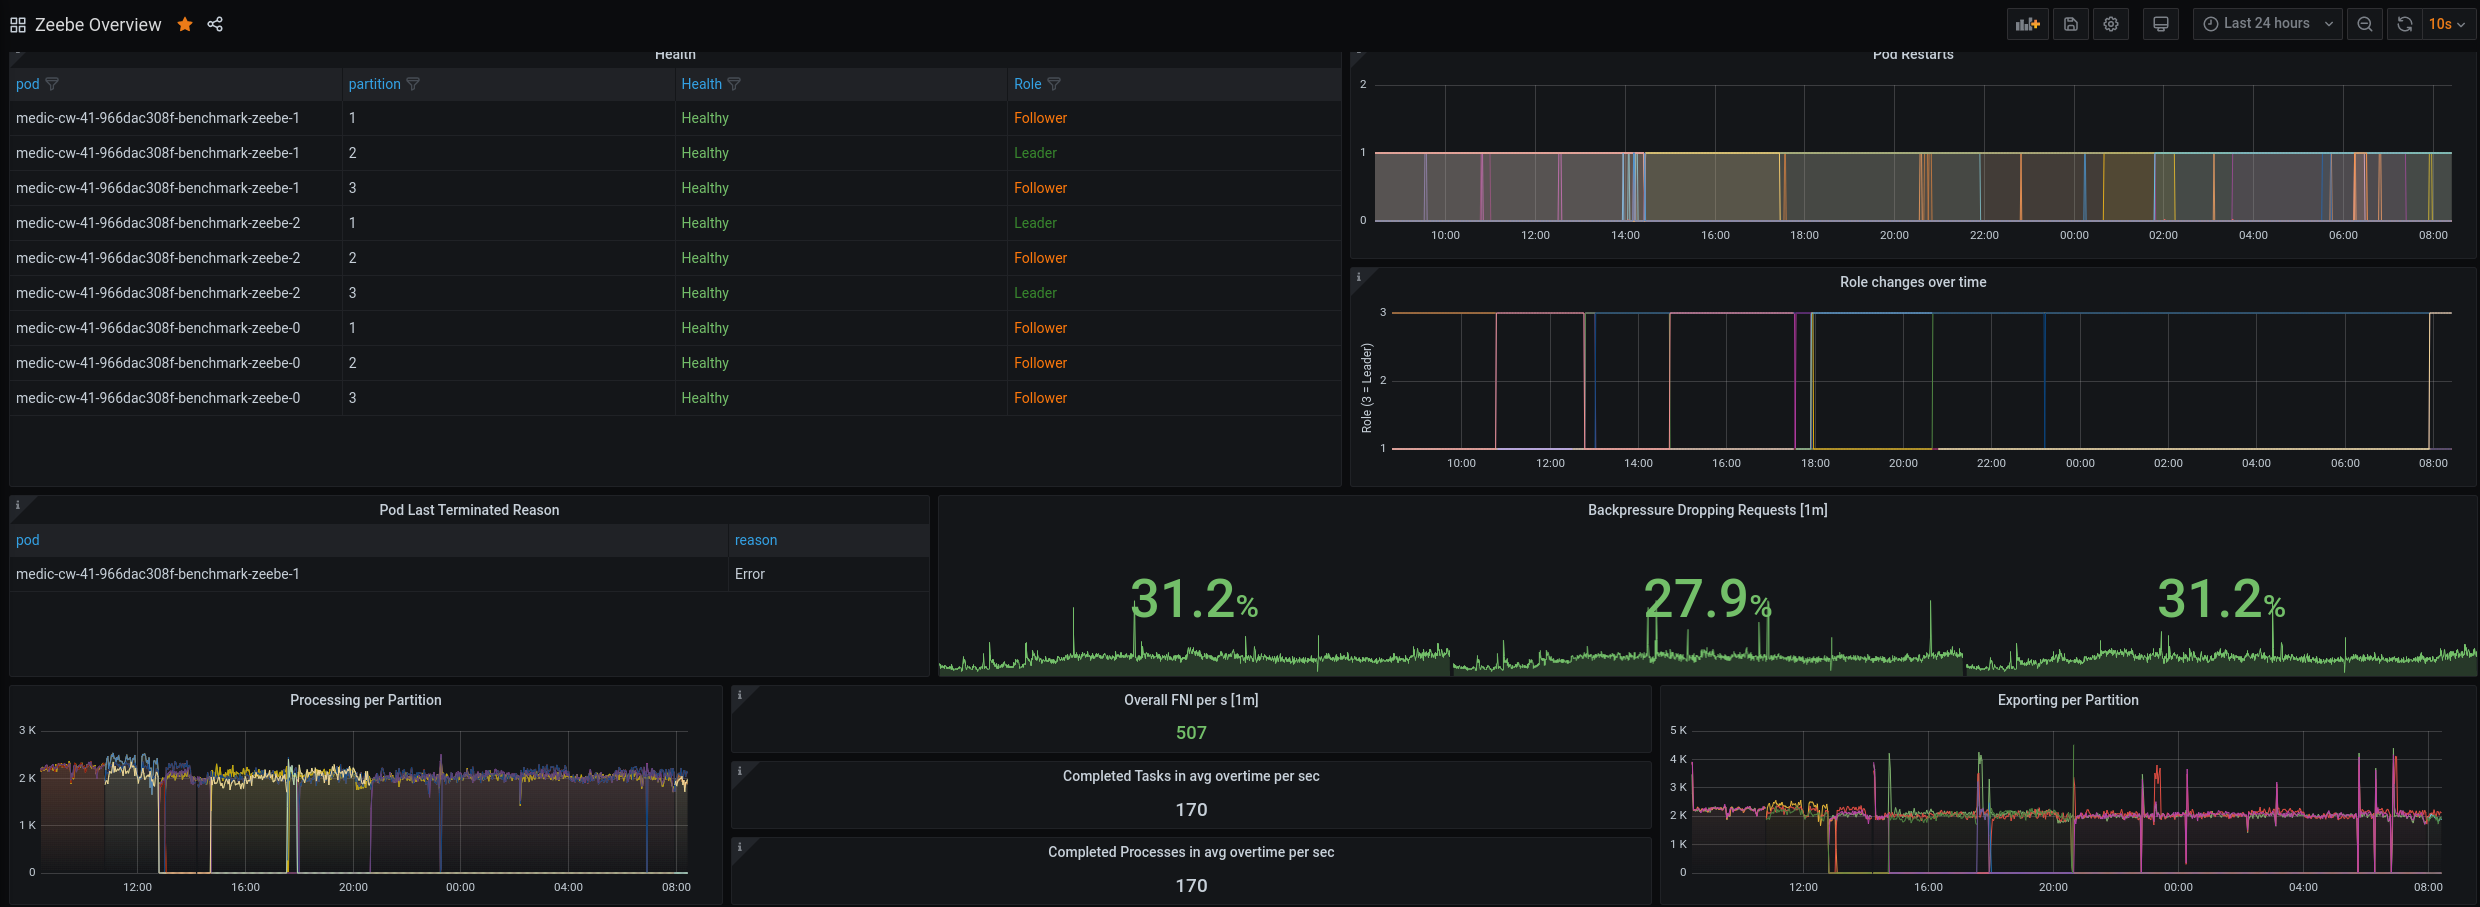The width and height of the screenshot is (2480, 907).
Task: Toggle the filter on the Role column
Action: (1055, 84)
